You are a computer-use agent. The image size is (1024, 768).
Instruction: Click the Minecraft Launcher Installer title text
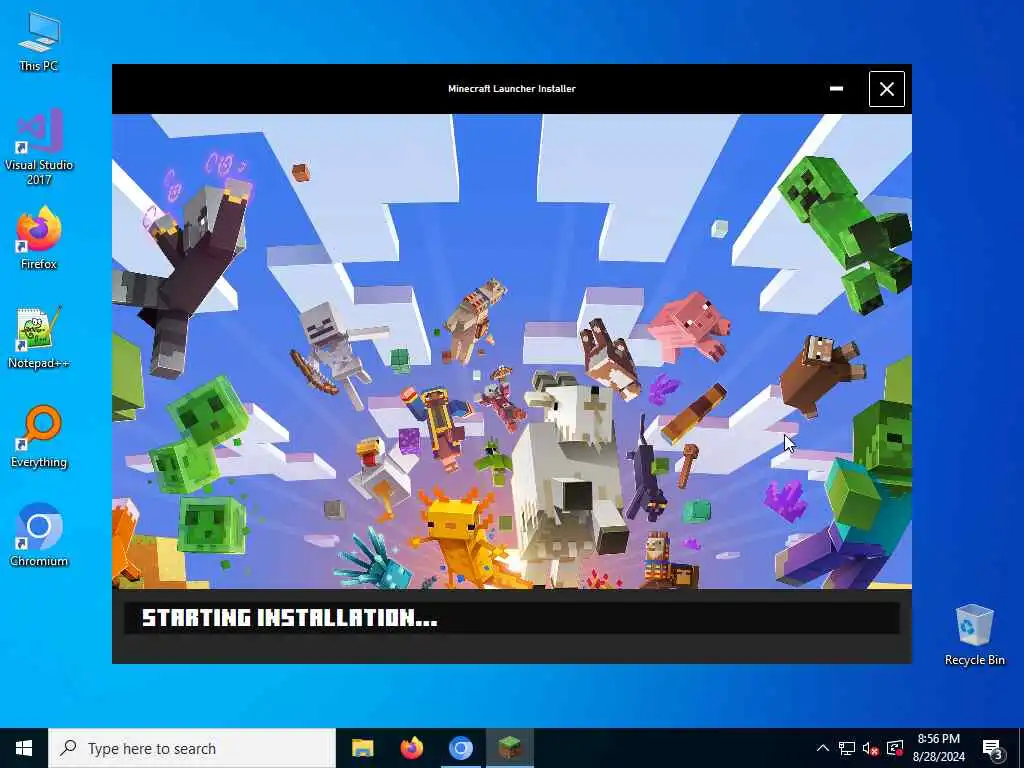tap(512, 89)
